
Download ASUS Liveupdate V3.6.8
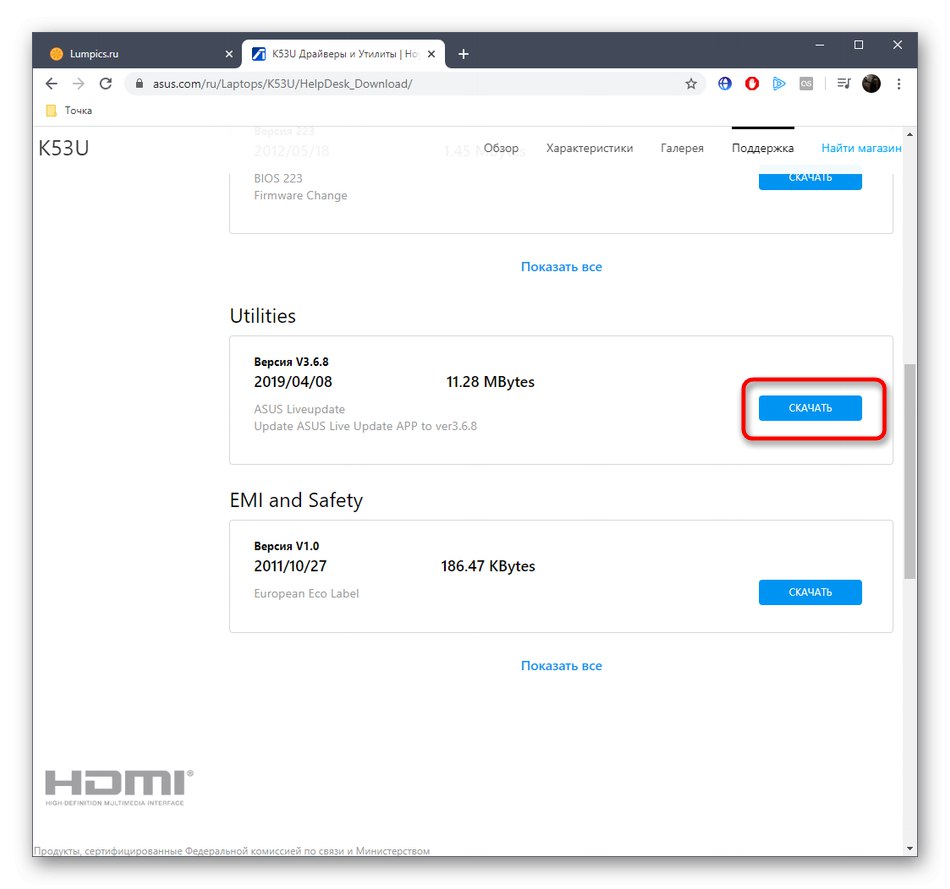point(810,408)
